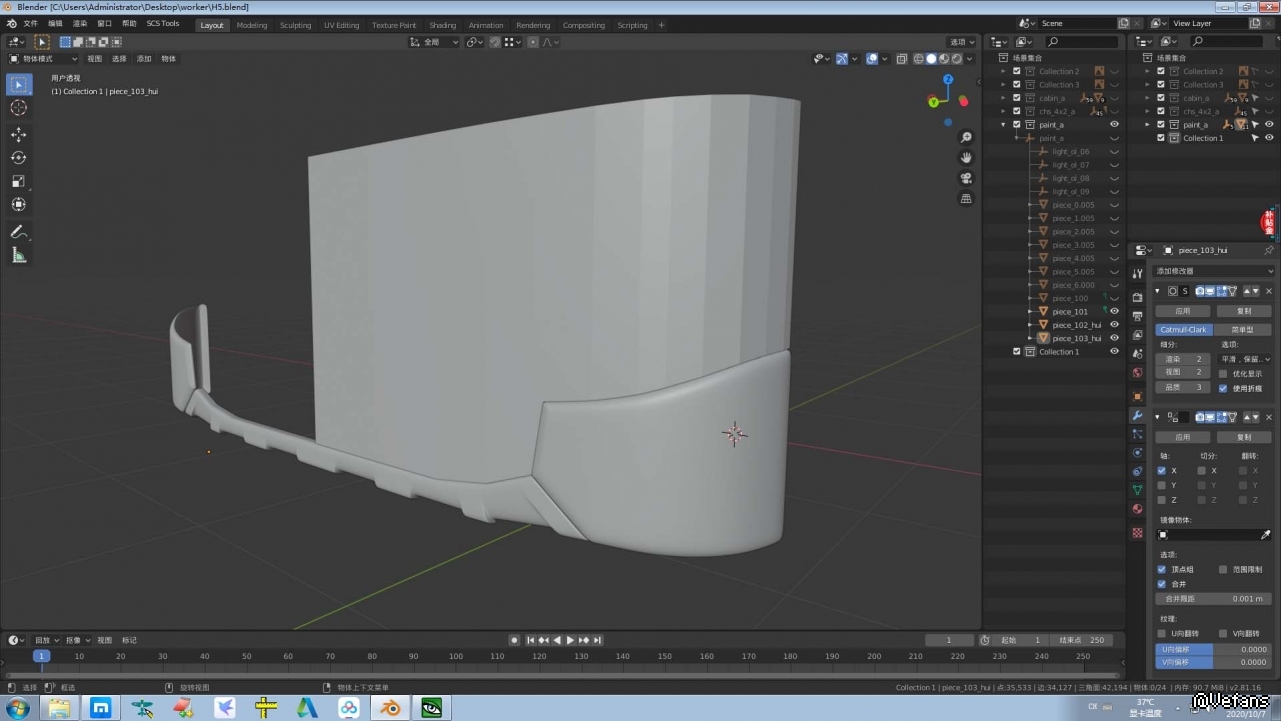Toggle camera view button in viewport
Image resolution: width=1281 pixels, height=721 pixels.
pos(966,178)
